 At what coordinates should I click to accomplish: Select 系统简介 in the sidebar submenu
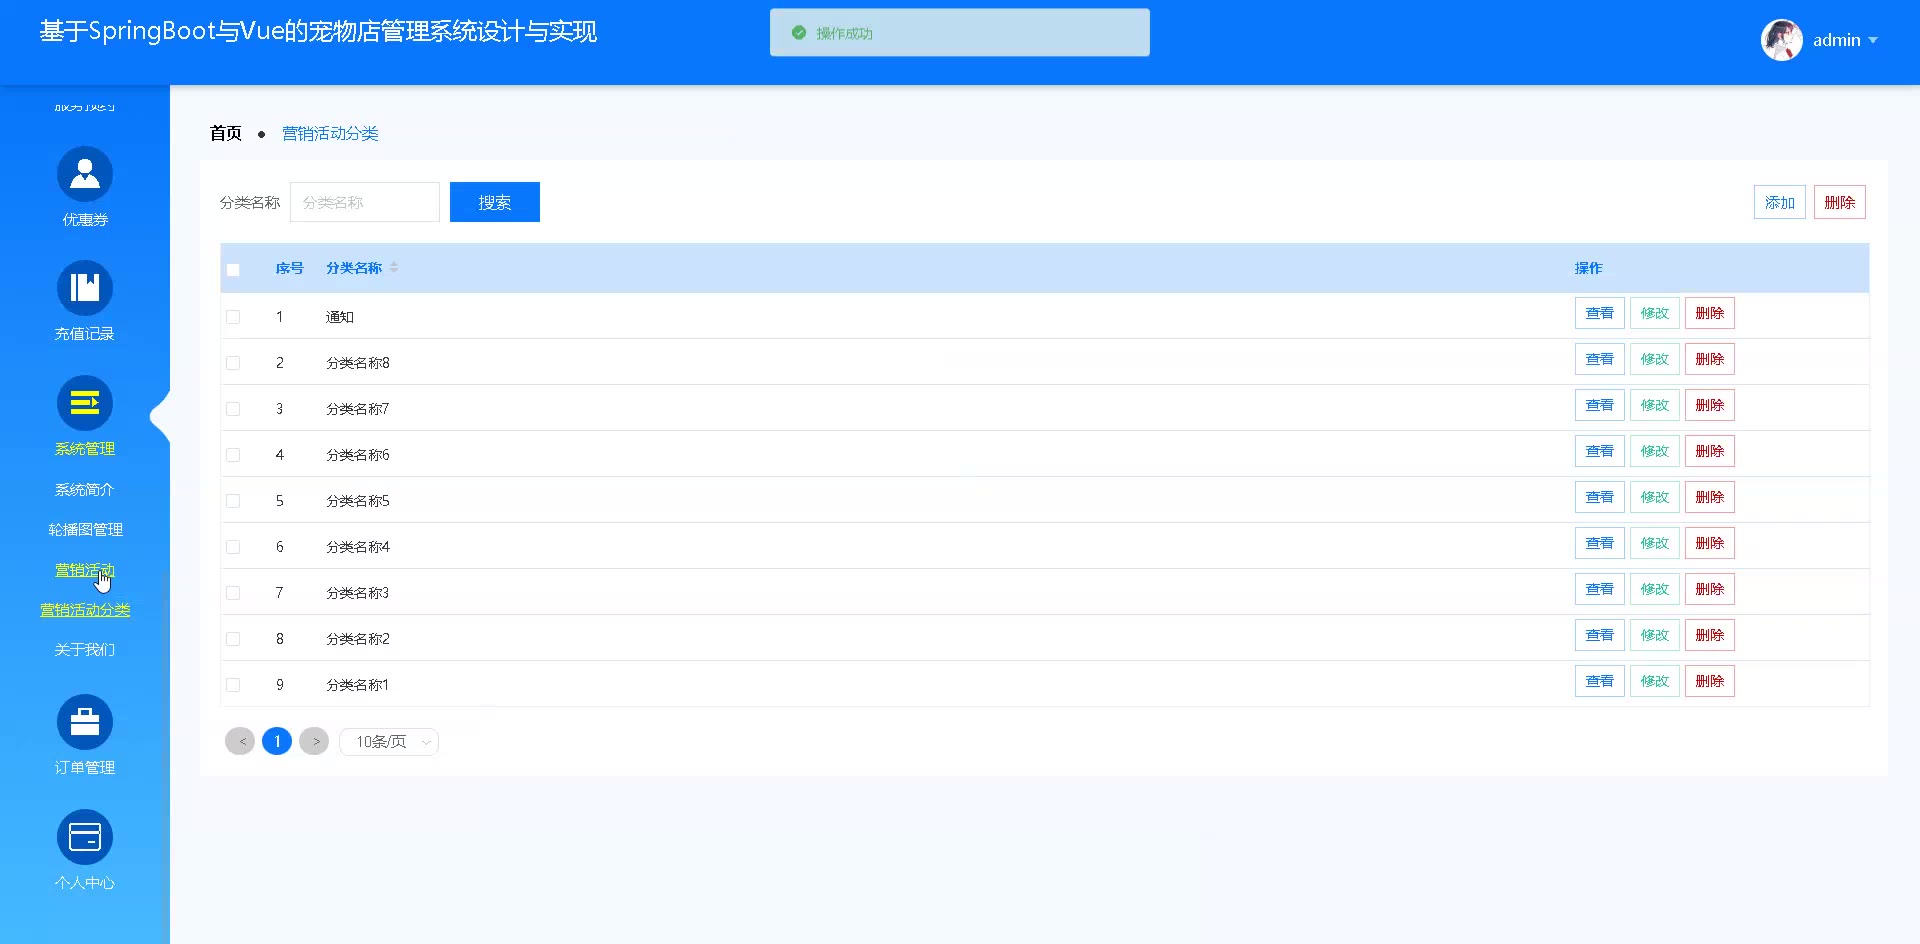click(x=85, y=490)
